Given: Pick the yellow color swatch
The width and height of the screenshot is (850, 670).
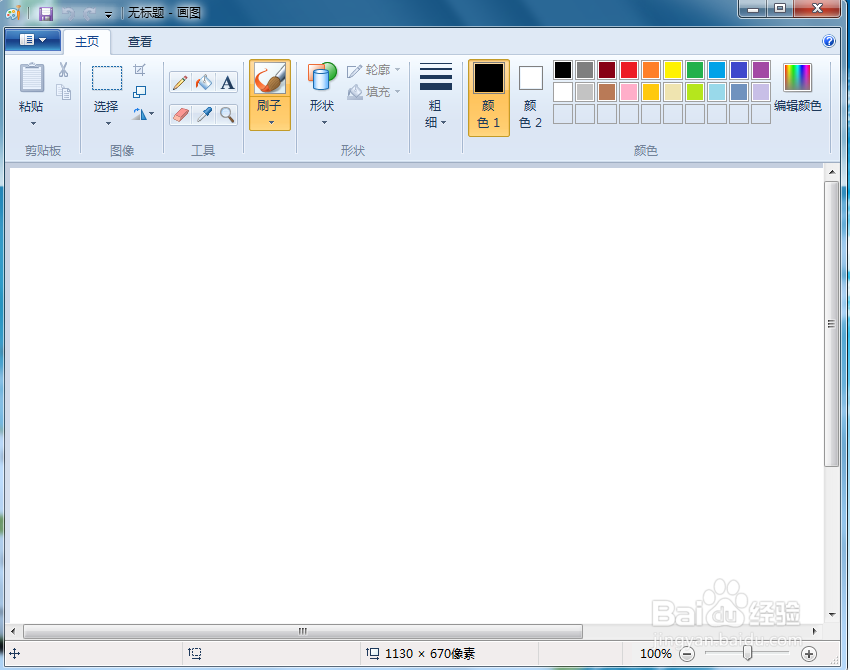Looking at the screenshot, I should 673,70.
